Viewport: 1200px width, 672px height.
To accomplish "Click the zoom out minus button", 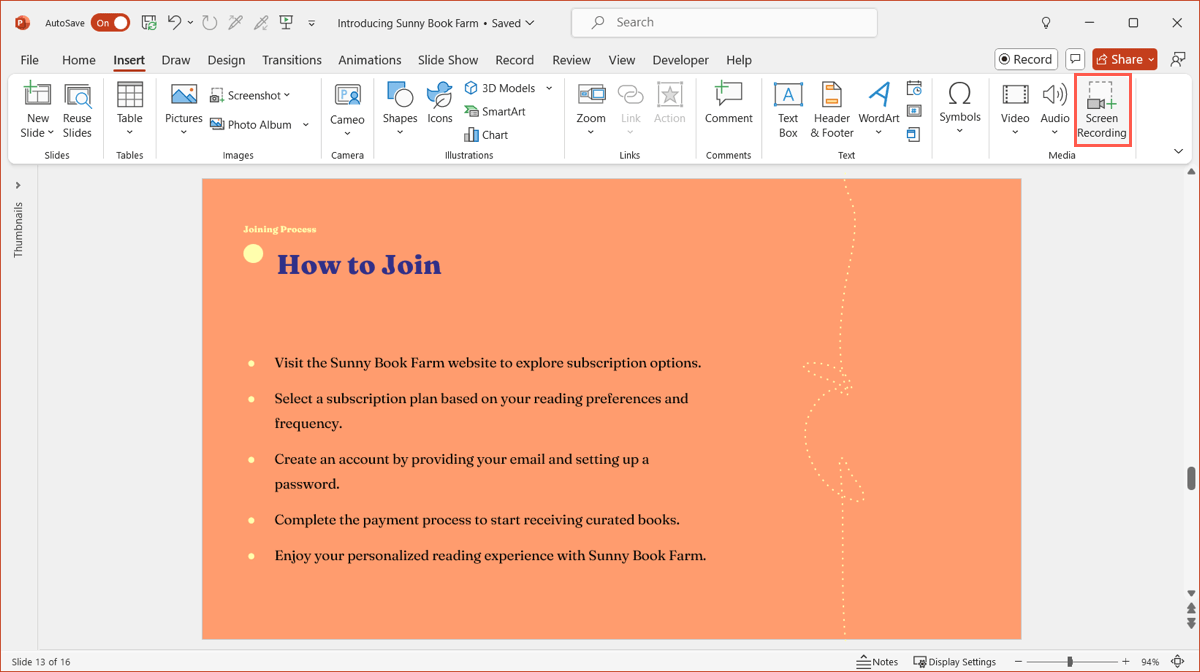I will (1018, 662).
